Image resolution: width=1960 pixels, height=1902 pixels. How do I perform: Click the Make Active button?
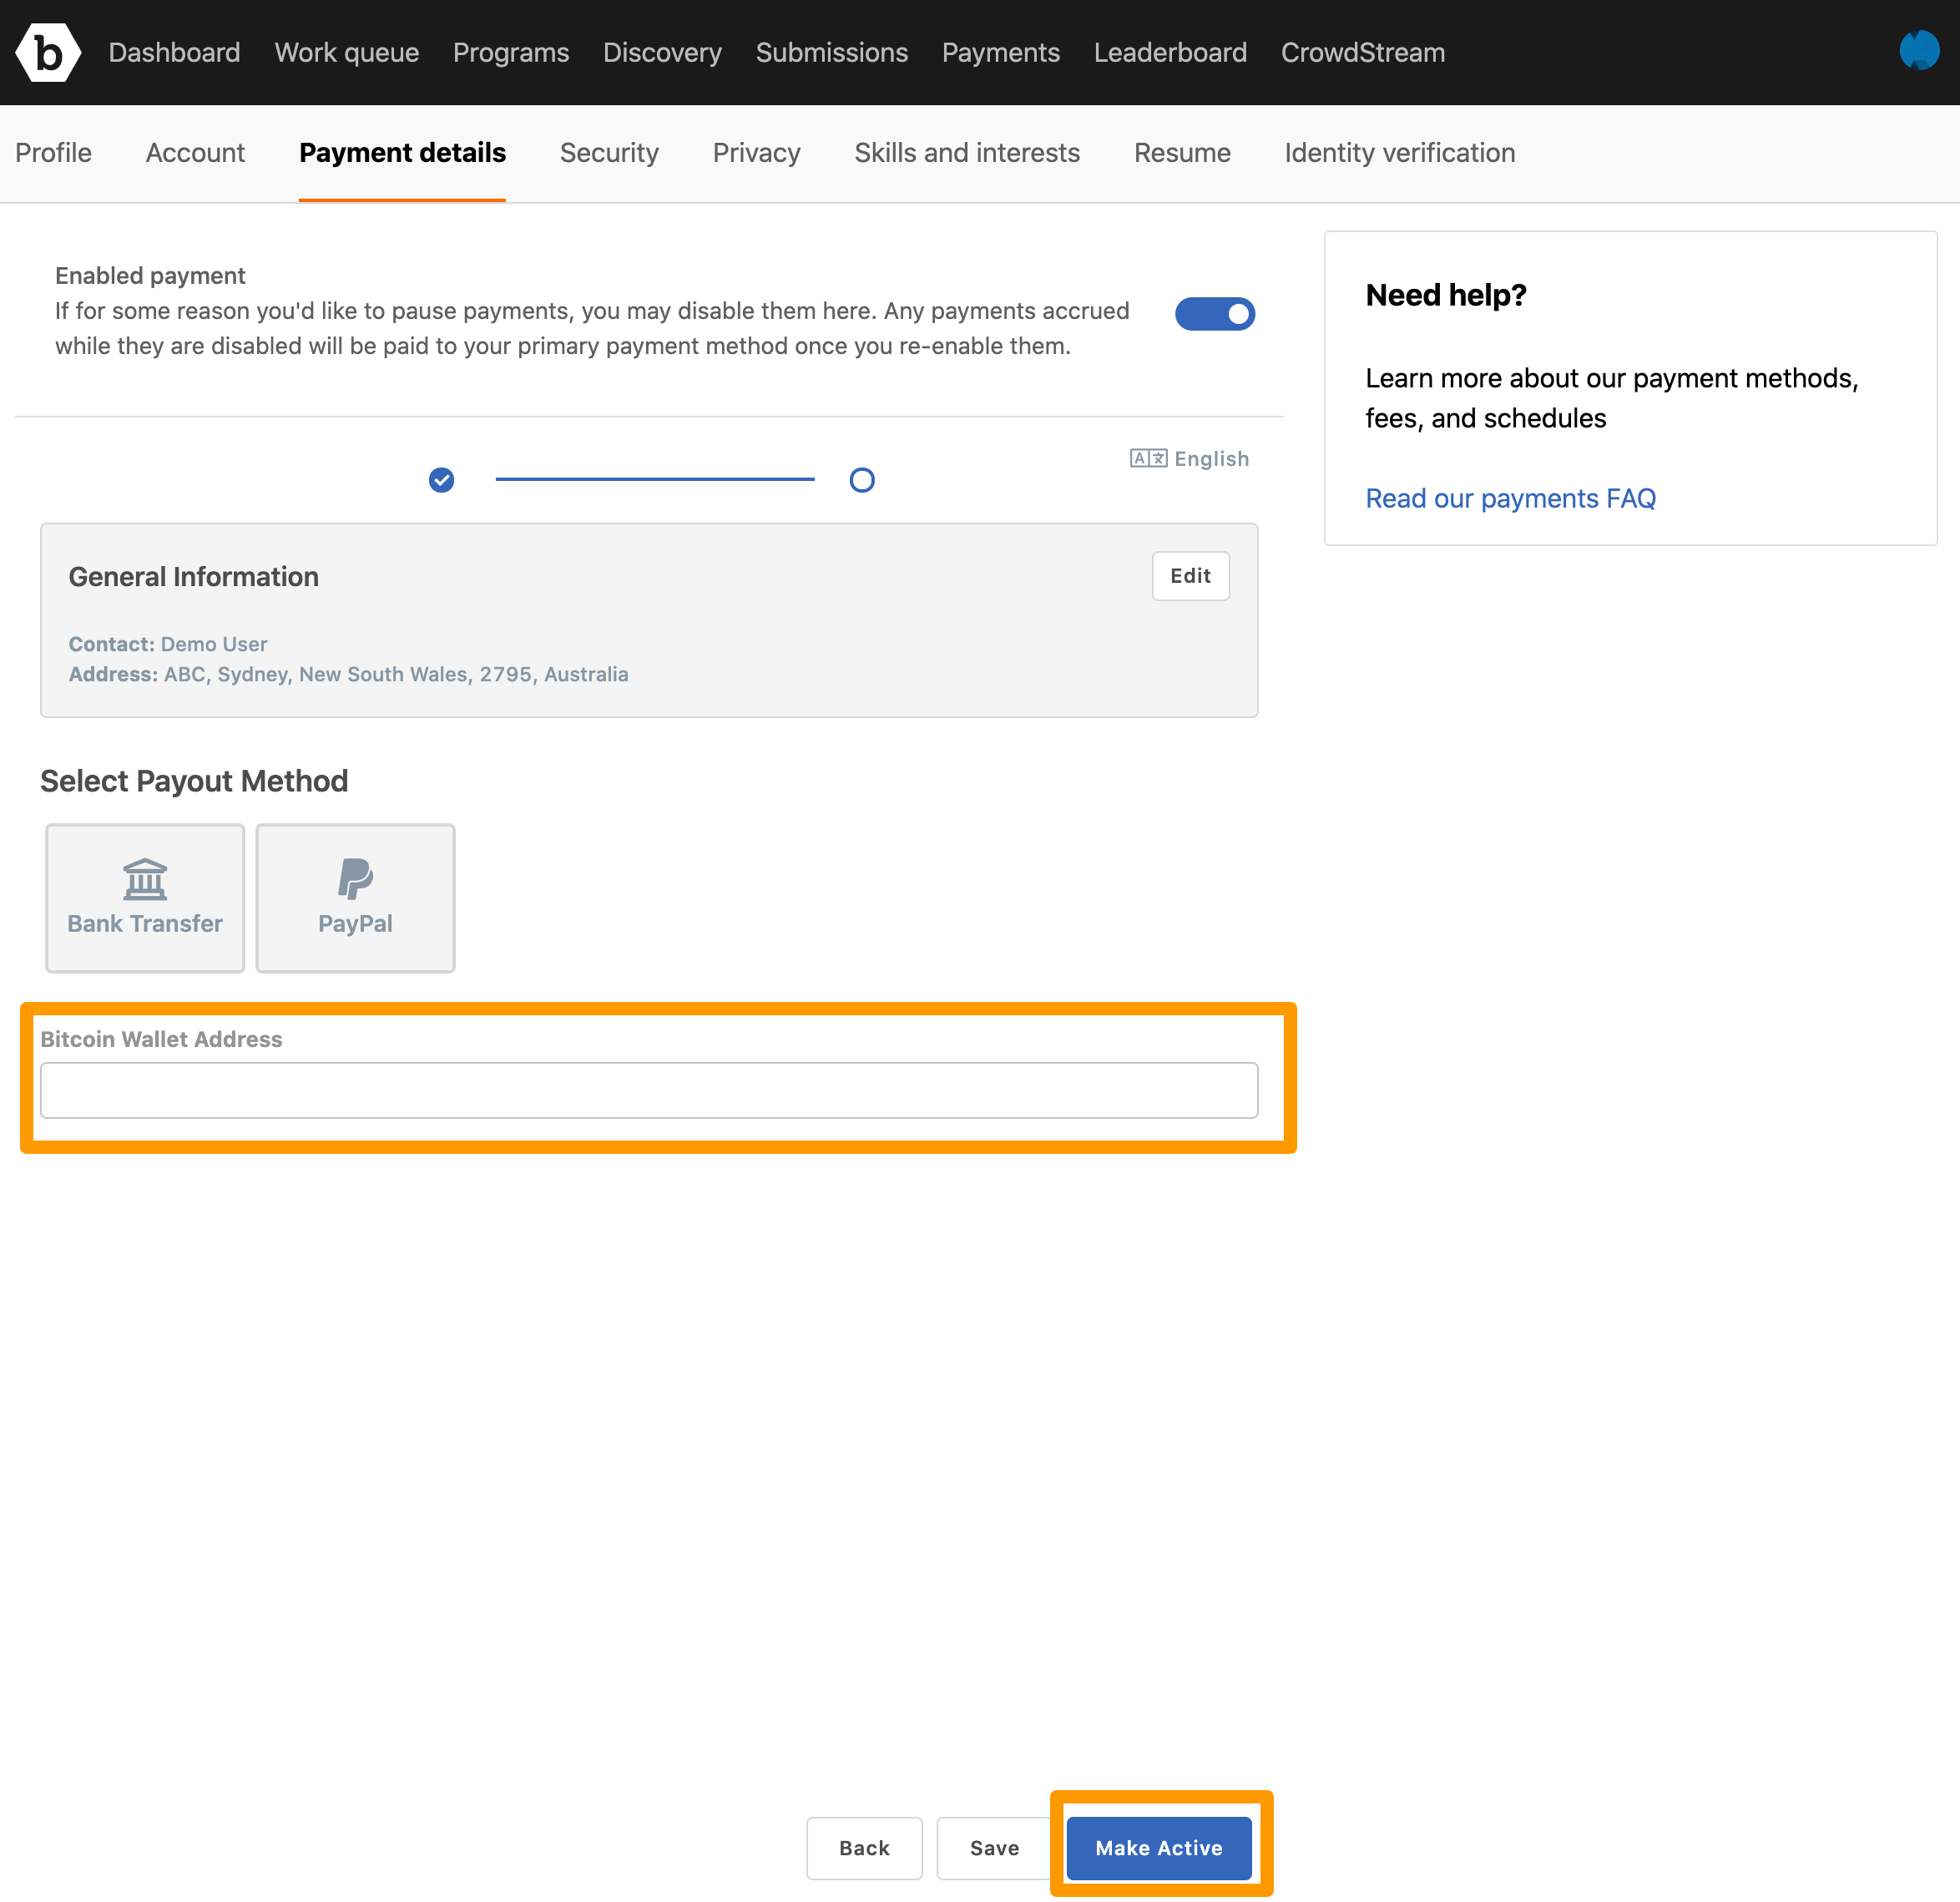[1160, 1846]
